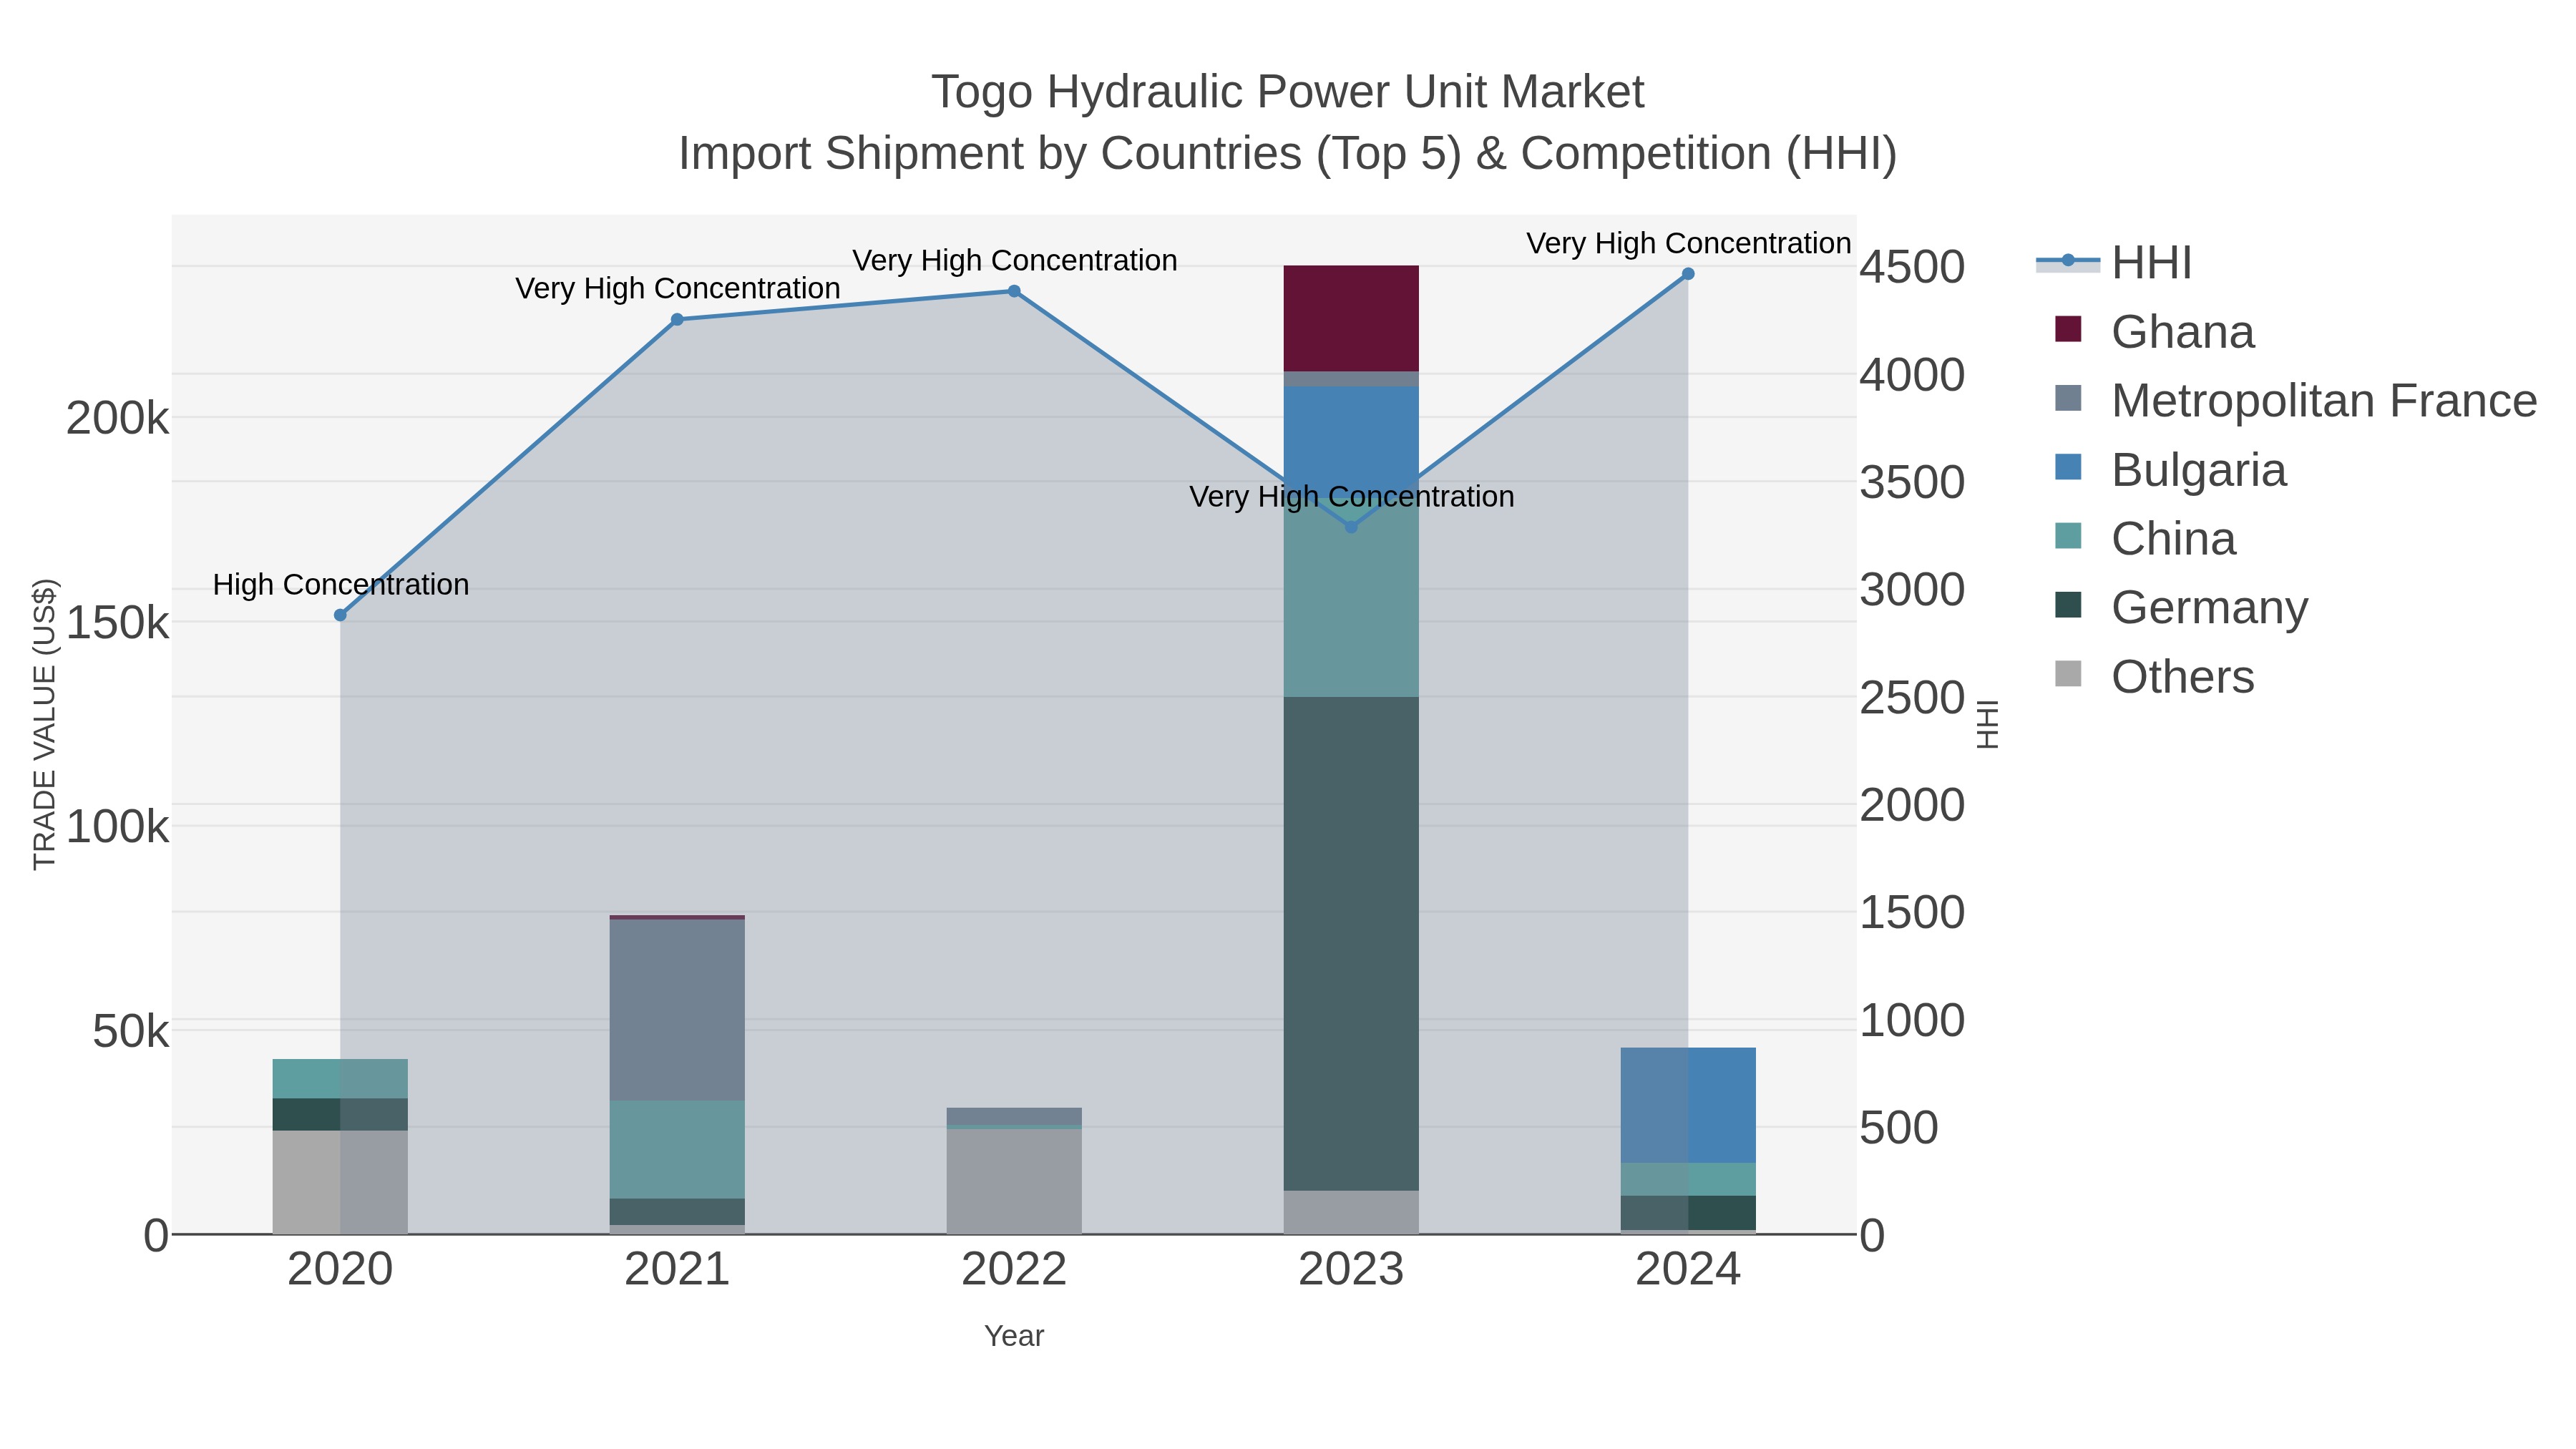Viewport: 2576px width, 1449px height.
Task: Click the '3000' right axis tick label
Action: [1913, 589]
